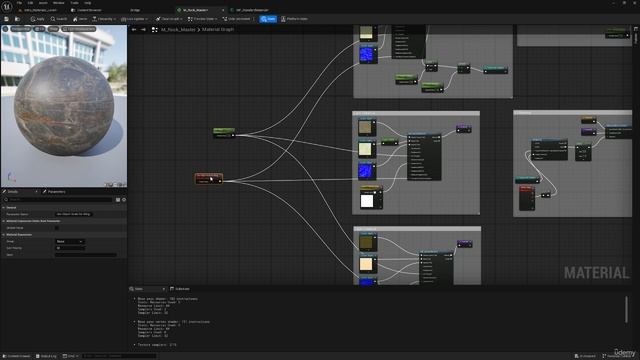Viewport: 640px width, 360px height.
Task: Open the Preview State dropdown
Action: click(202, 19)
